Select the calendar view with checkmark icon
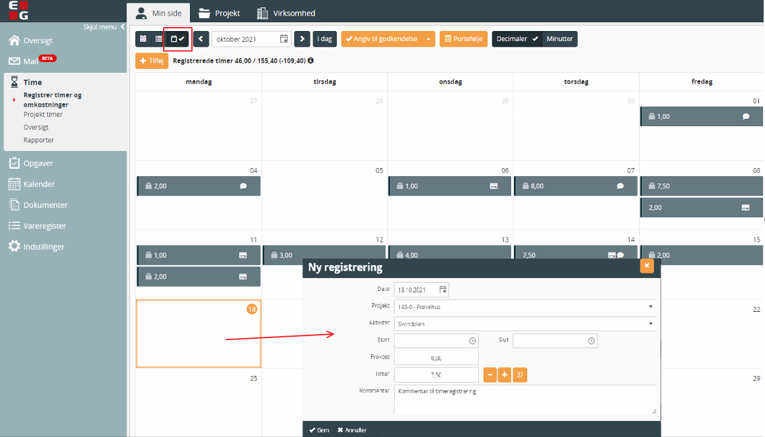The height and width of the screenshot is (437, 765). pos(178,39)
